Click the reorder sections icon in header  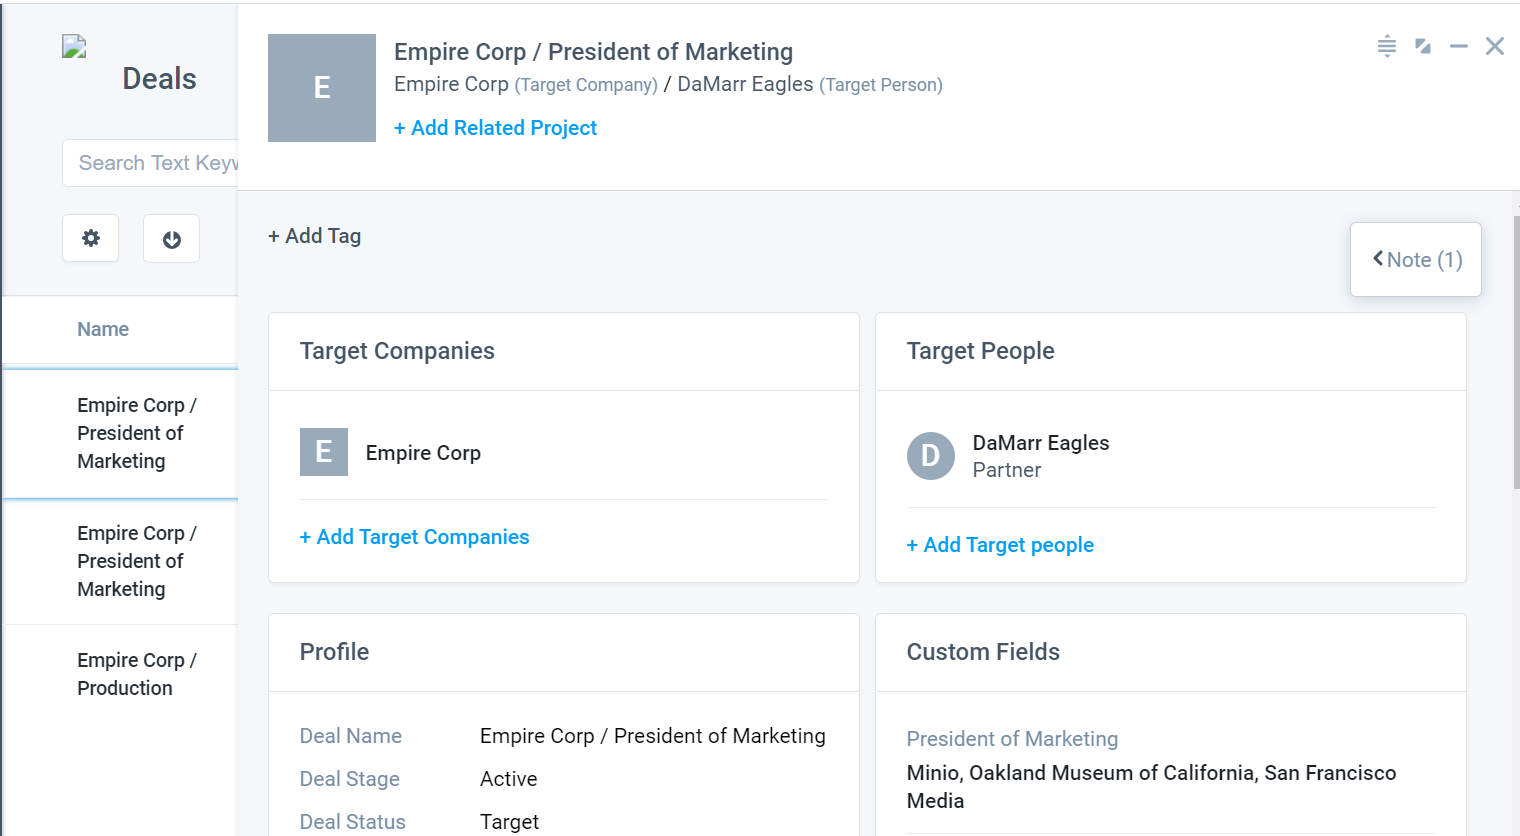tap(1386, 46)
